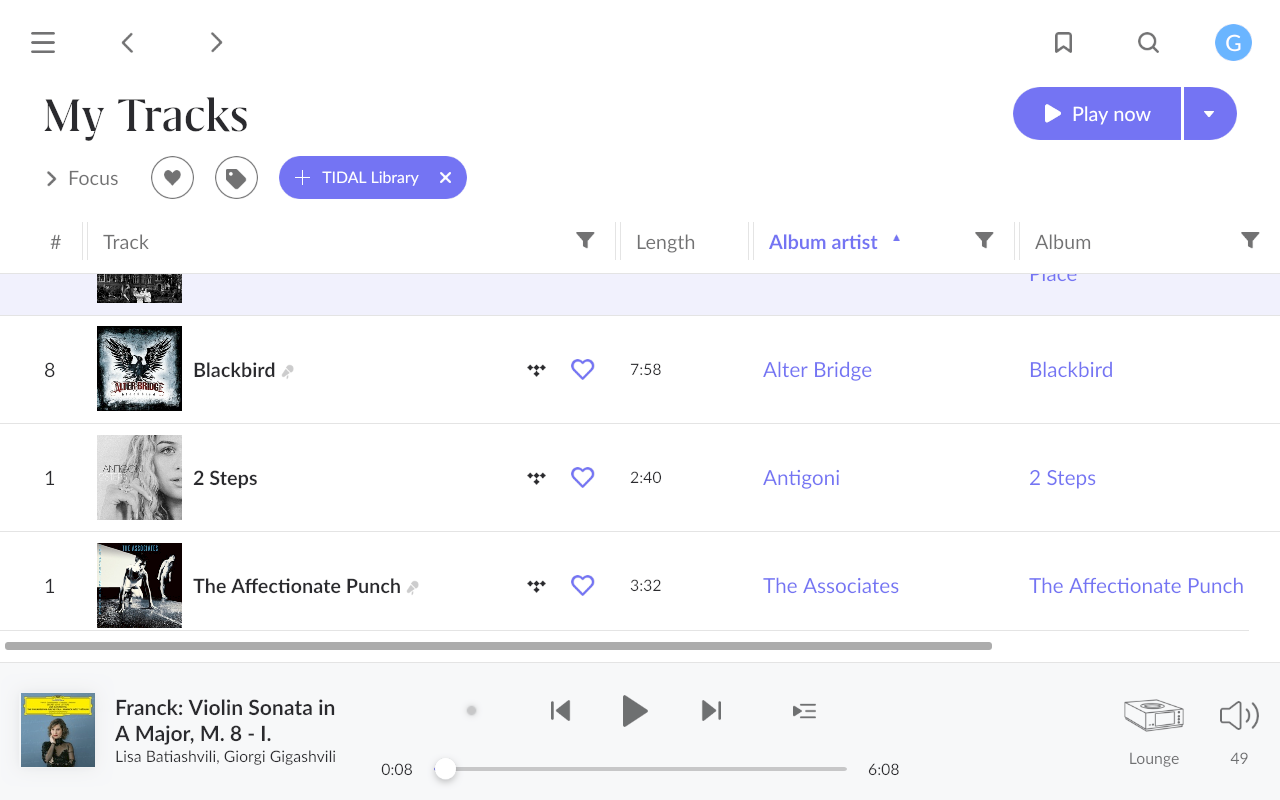1280x800 pixels.
Task: Remove the TIDAL Library filter chip
Action: (x=445, y=178)
